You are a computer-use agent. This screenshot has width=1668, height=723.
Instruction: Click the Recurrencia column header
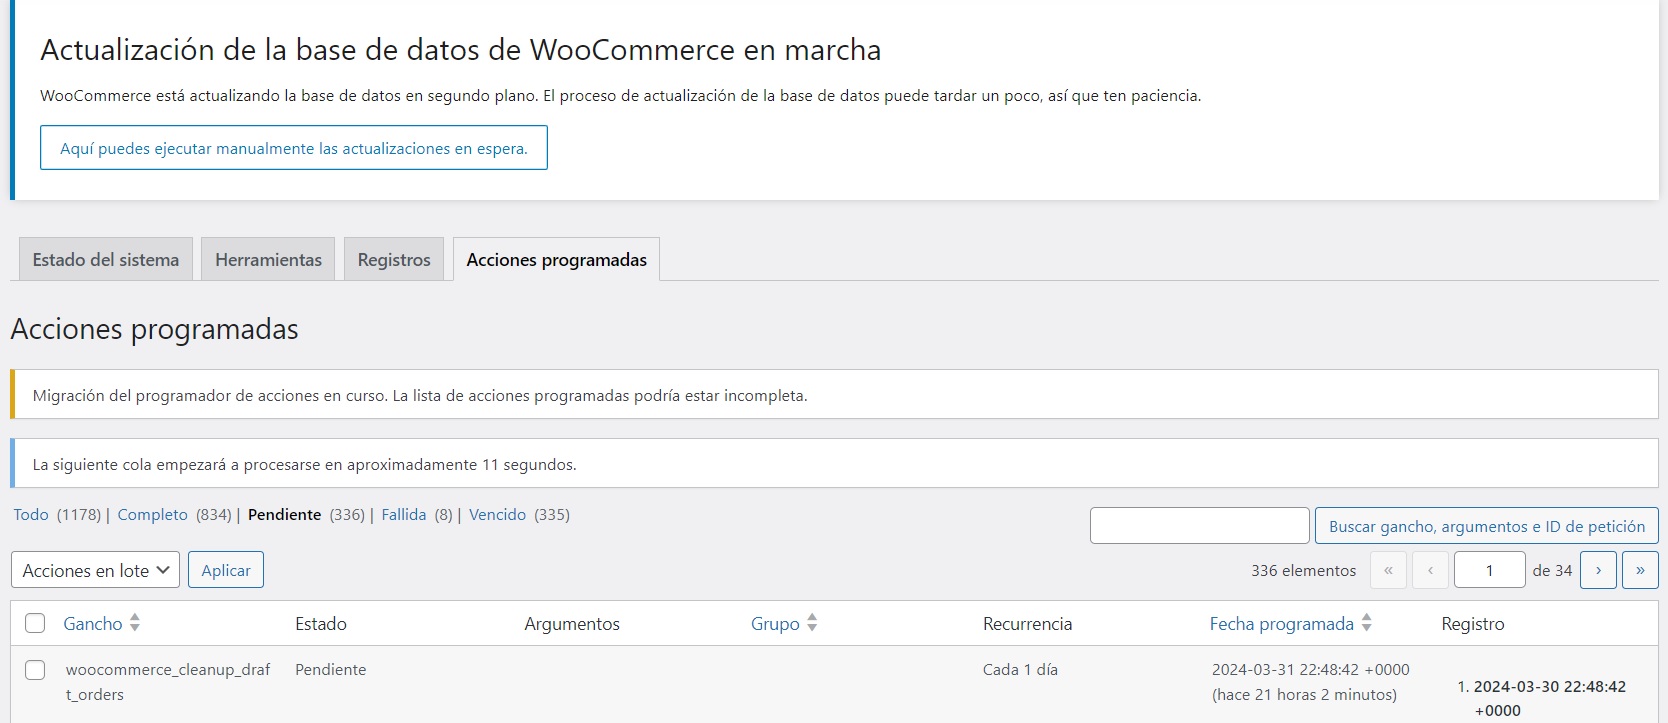point(1027,623)
